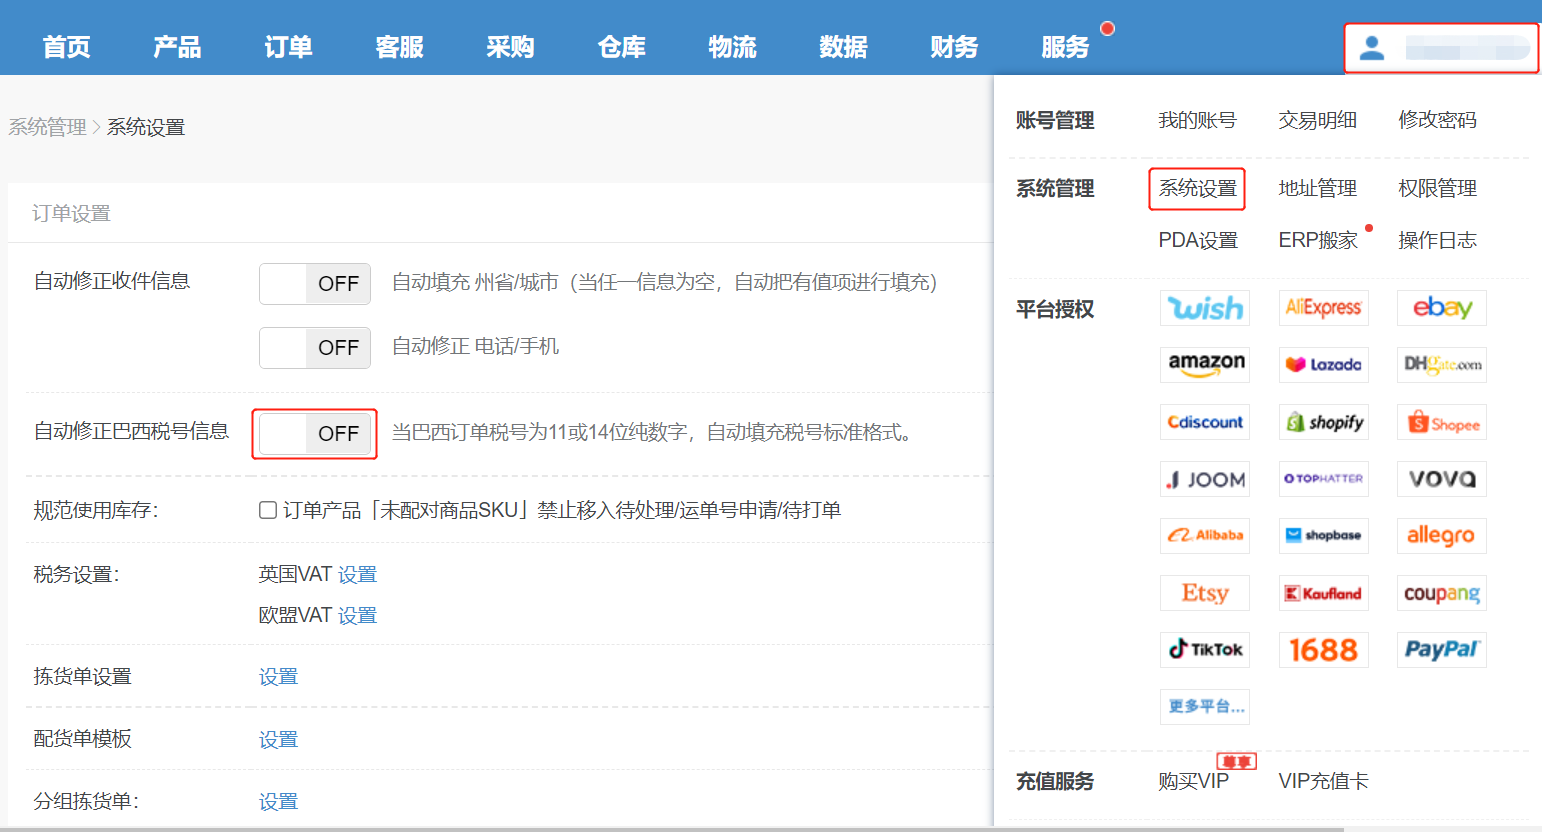The height and width of the screenshot is (832, 1542).
Task: Open Alibaba platform authorization
Action: (1205, 536)
